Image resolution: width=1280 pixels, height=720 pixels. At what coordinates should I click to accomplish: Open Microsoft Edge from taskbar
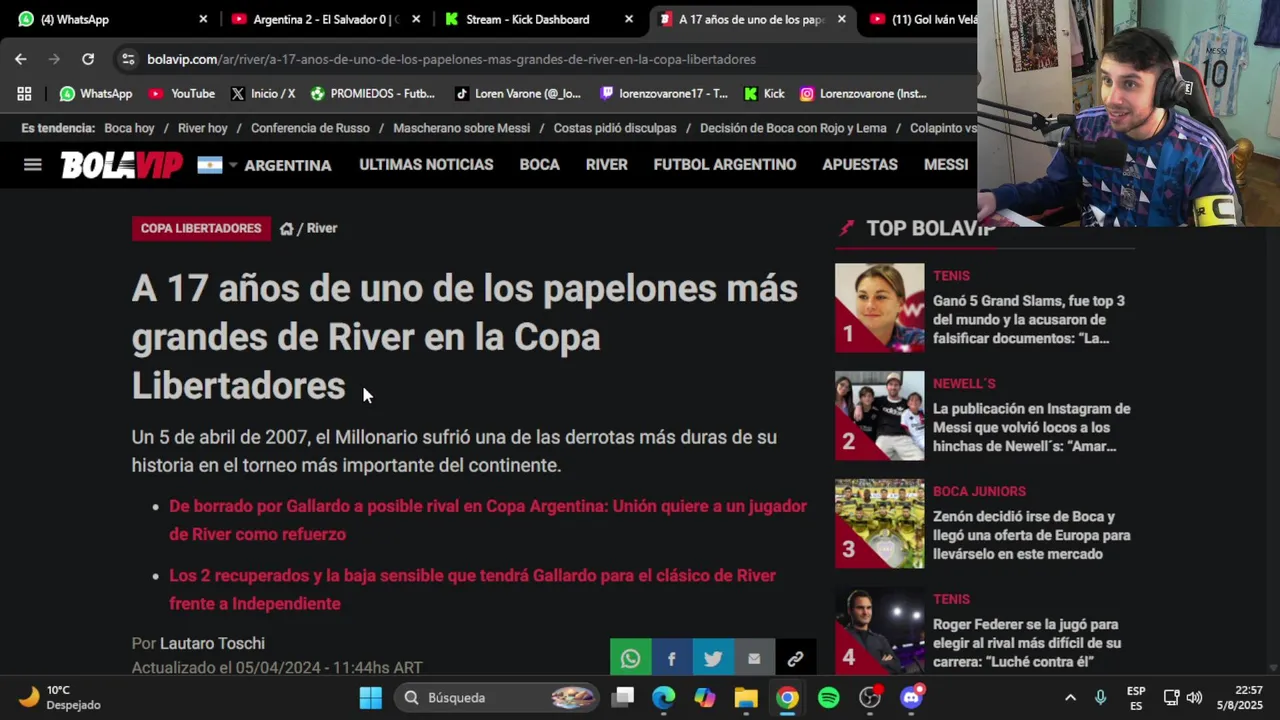pyautogui.click(x=664, y=697)
